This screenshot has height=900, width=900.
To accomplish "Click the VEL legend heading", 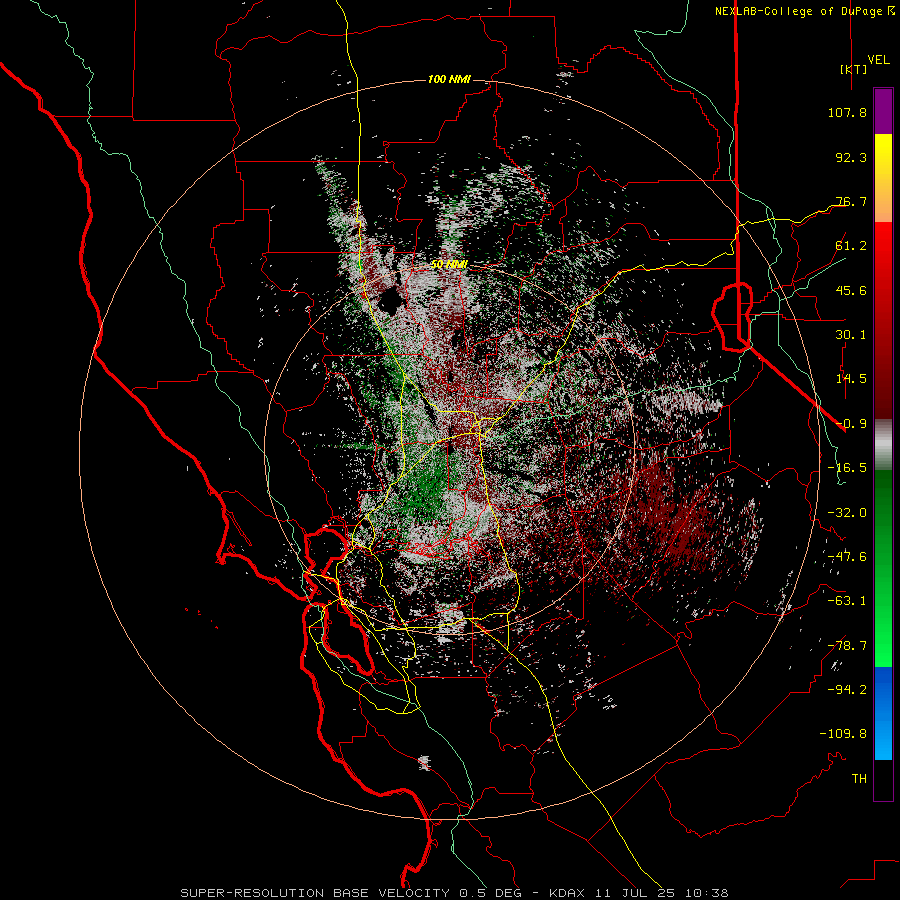I will (x=878, y=60).
